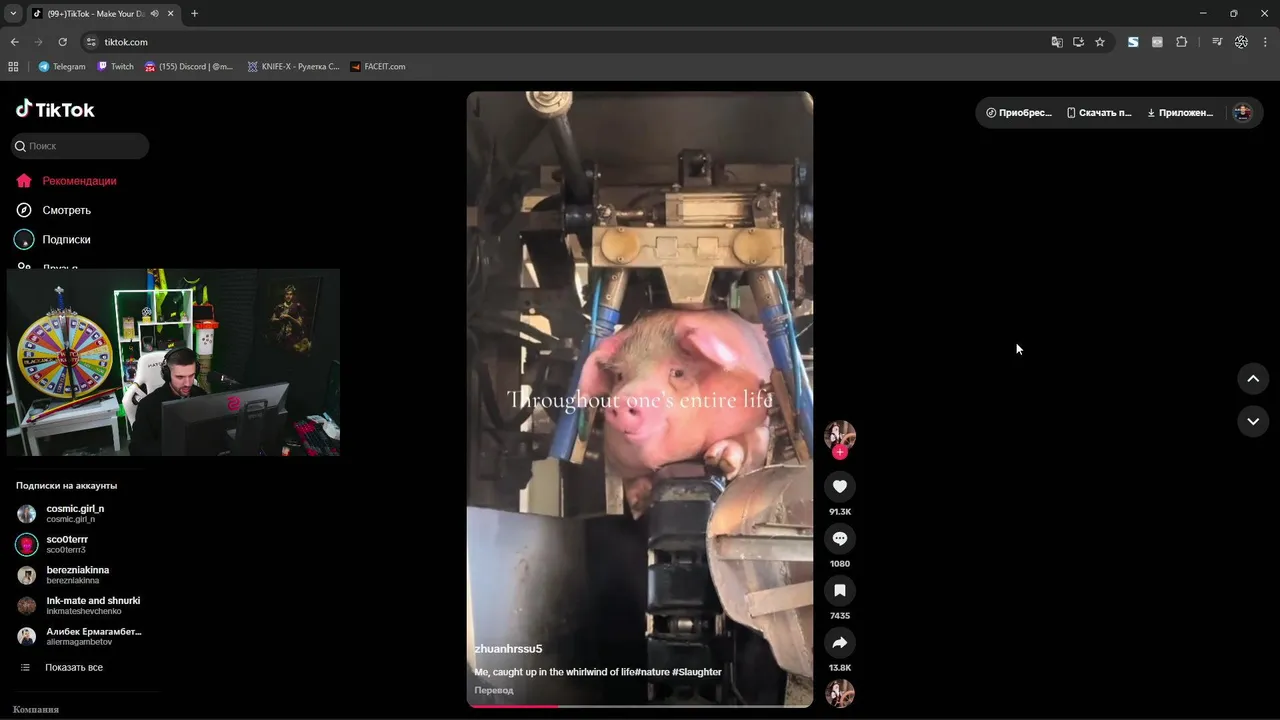Click the zhuanhrssu5 username on video

(x=508, y=649)
